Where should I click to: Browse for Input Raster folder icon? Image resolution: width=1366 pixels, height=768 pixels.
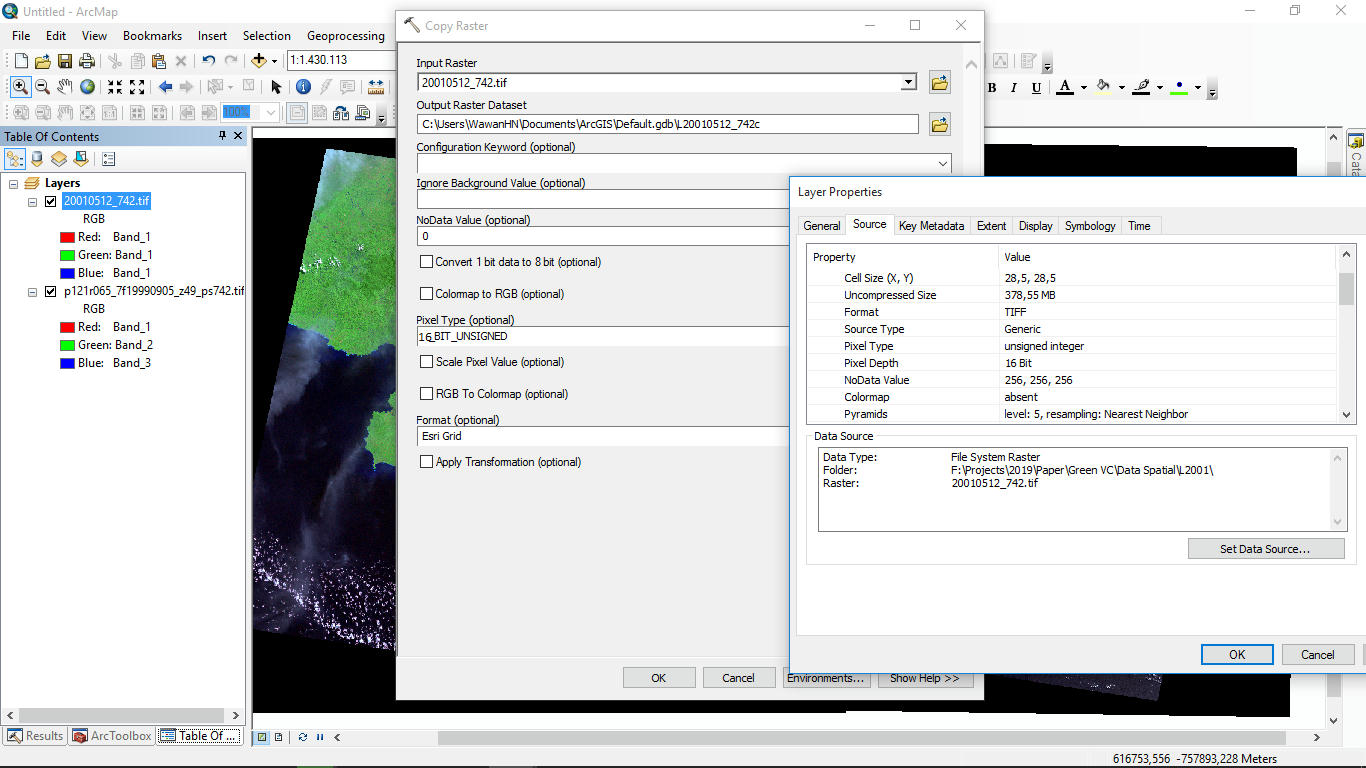[939, 83]
